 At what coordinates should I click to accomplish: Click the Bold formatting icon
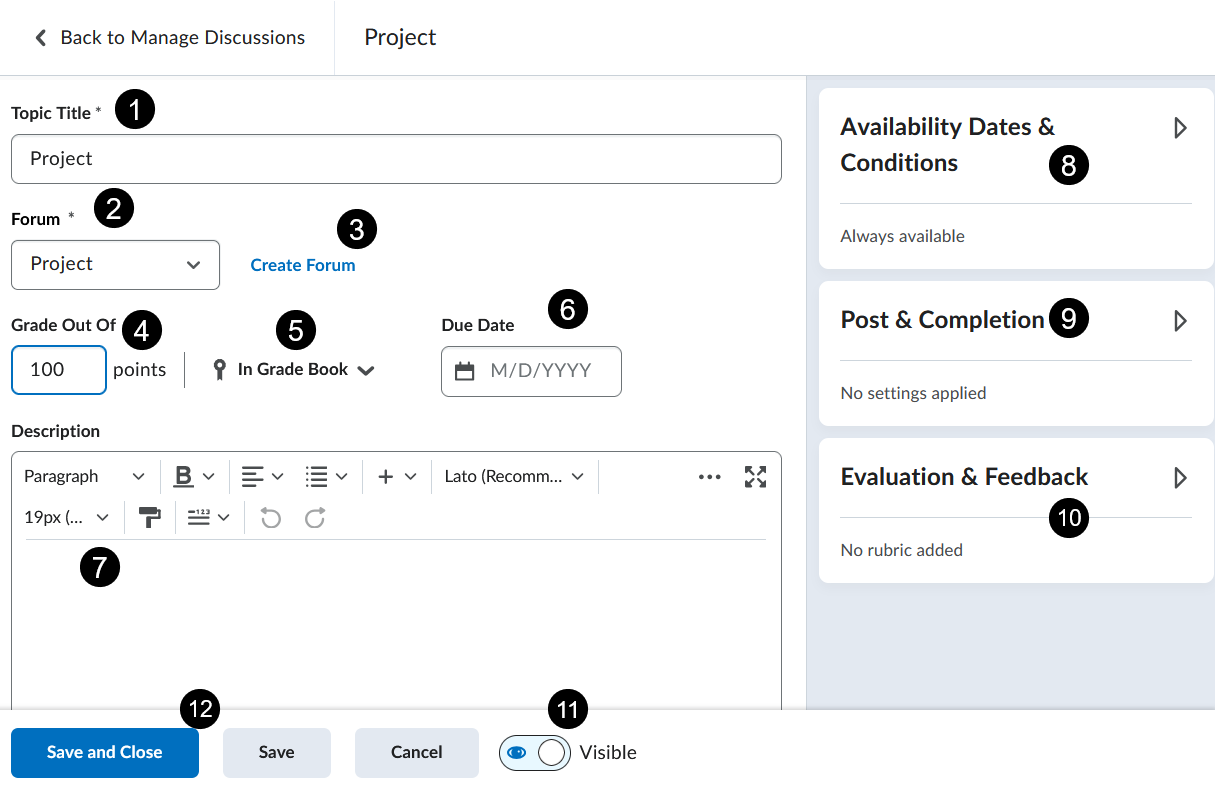pyautogui.click(x=184, y=477)
